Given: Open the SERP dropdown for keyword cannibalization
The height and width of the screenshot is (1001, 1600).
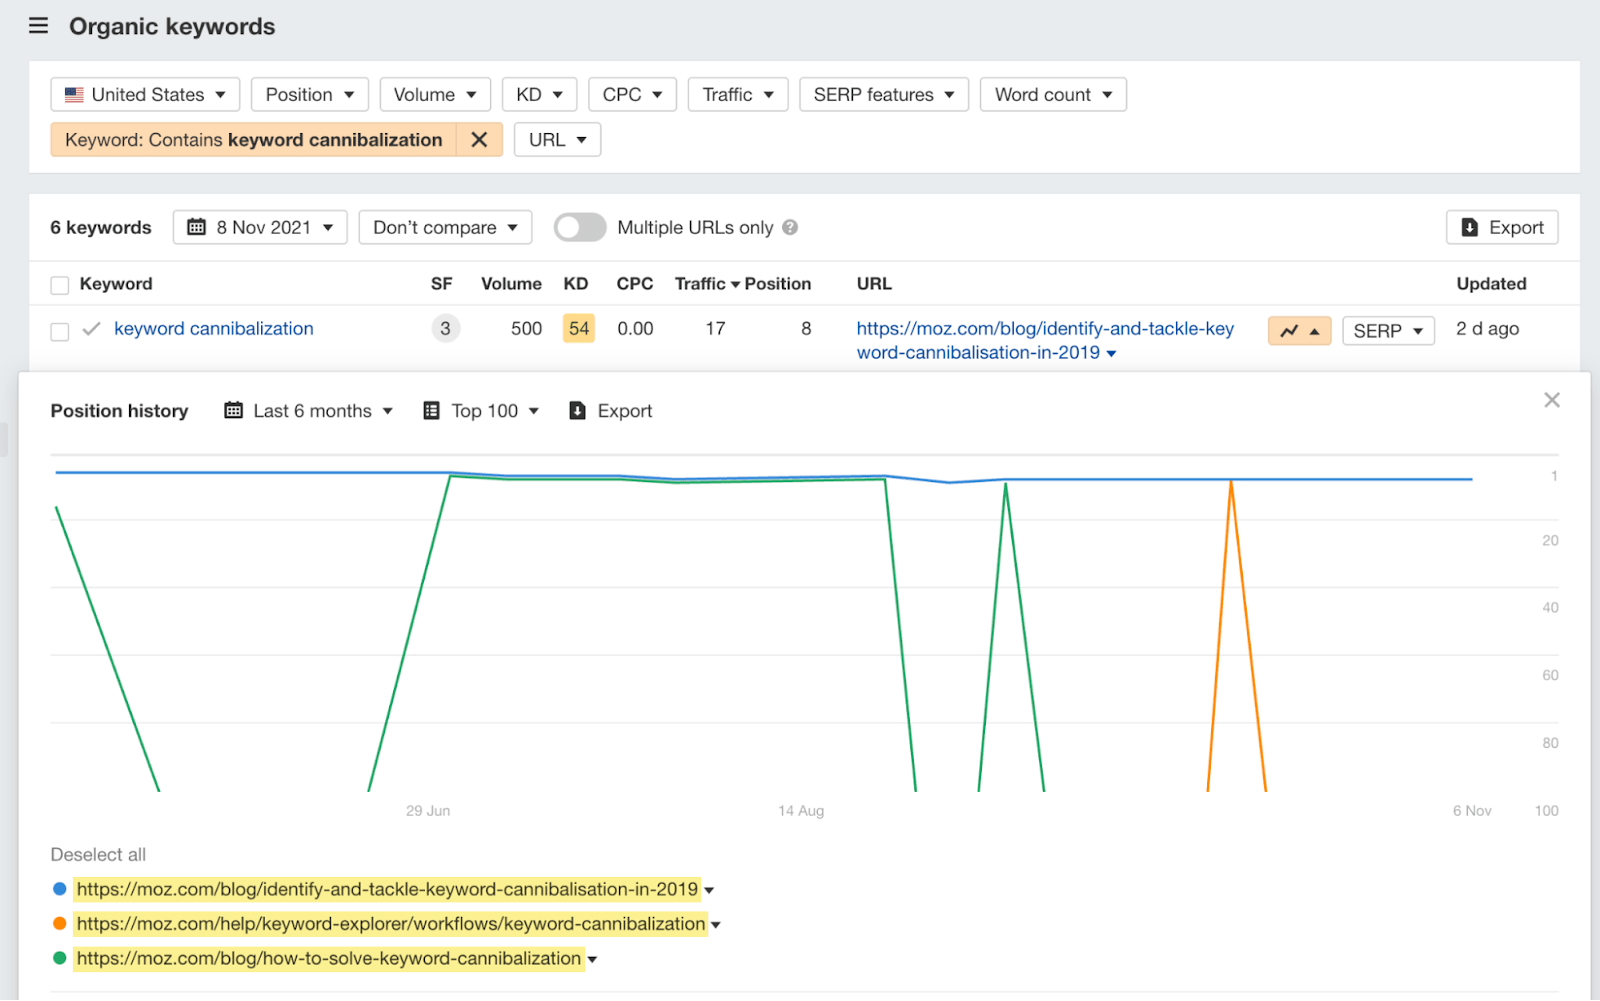Looking at the screenshot, I should click(1388, 330).
